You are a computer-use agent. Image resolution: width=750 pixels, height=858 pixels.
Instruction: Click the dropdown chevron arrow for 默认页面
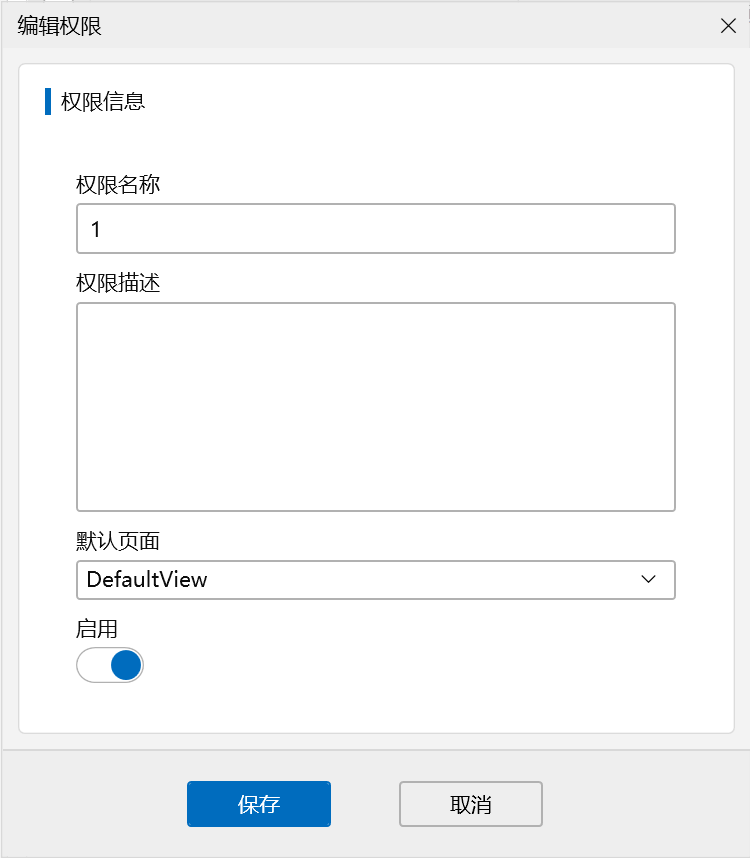coord(648,579)
